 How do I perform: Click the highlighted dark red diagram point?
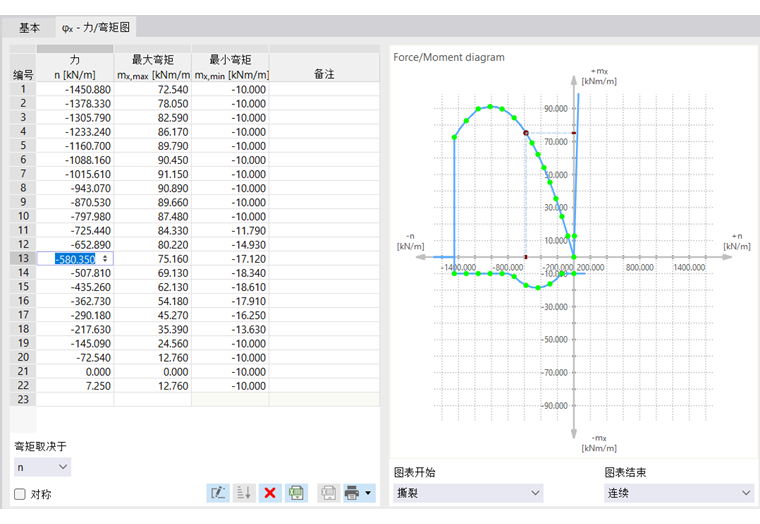pos(526,133)
